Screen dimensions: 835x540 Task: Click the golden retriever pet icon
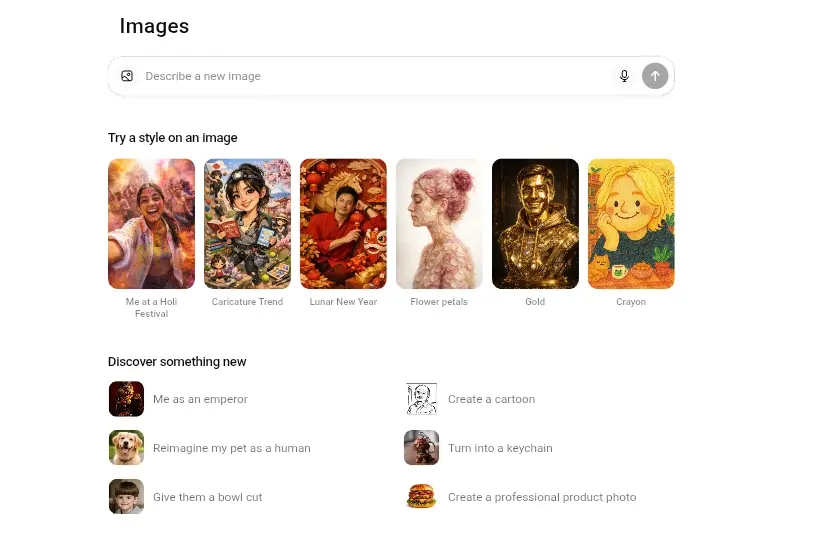click(x=126, y=448)
